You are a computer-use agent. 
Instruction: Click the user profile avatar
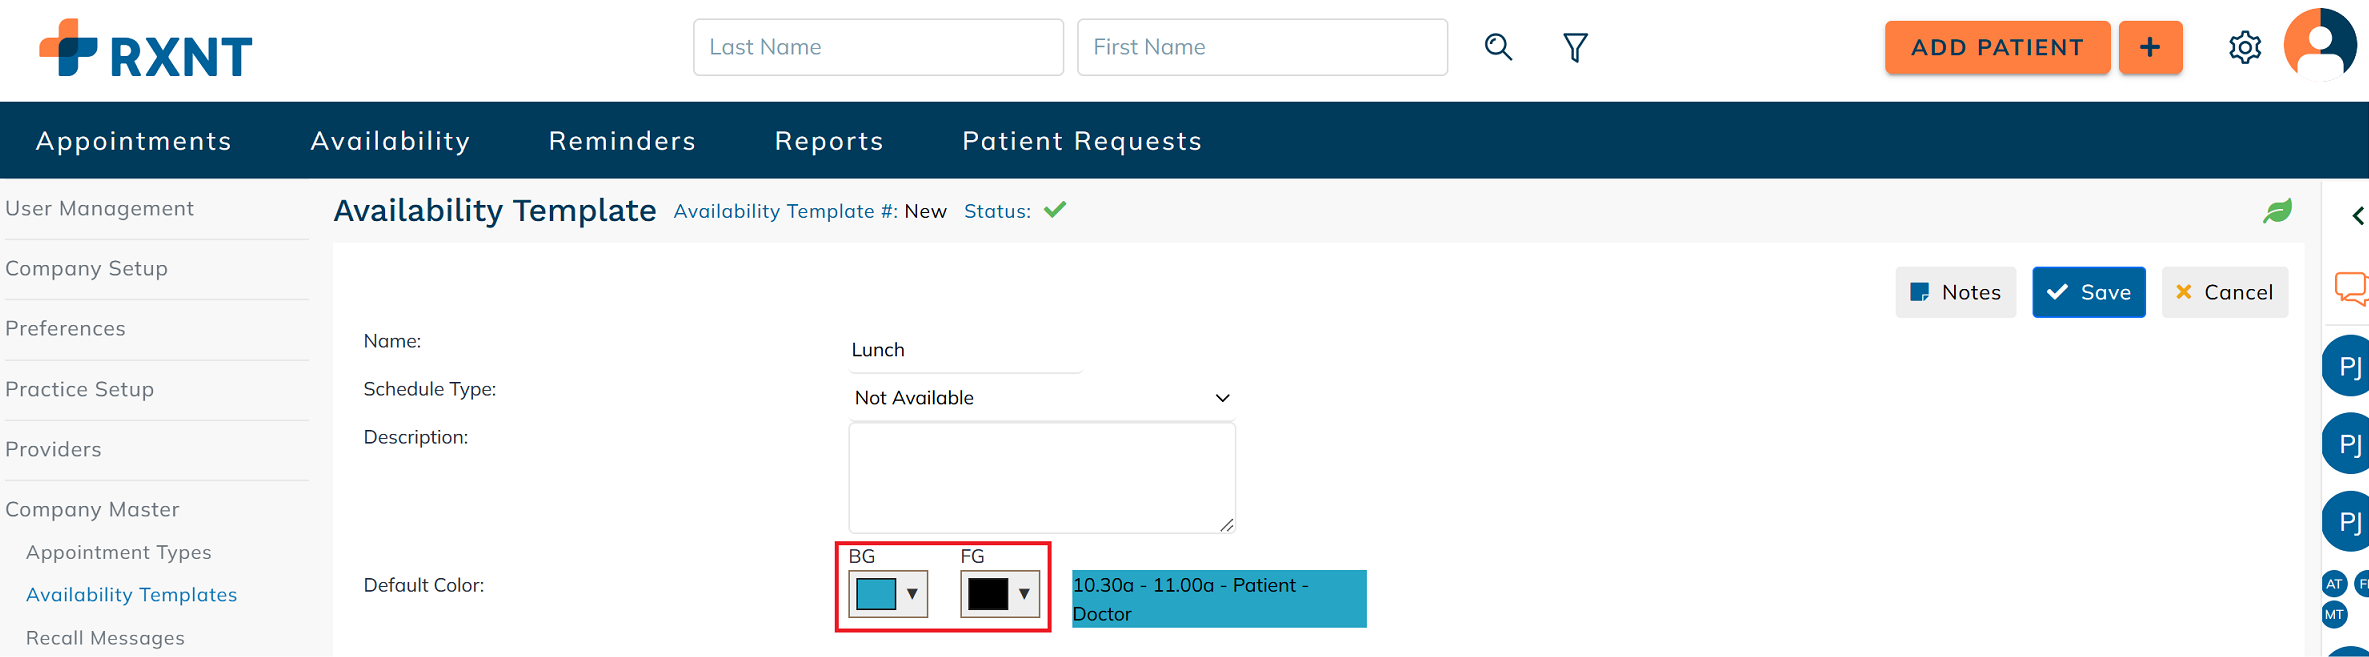point(2320,45)
